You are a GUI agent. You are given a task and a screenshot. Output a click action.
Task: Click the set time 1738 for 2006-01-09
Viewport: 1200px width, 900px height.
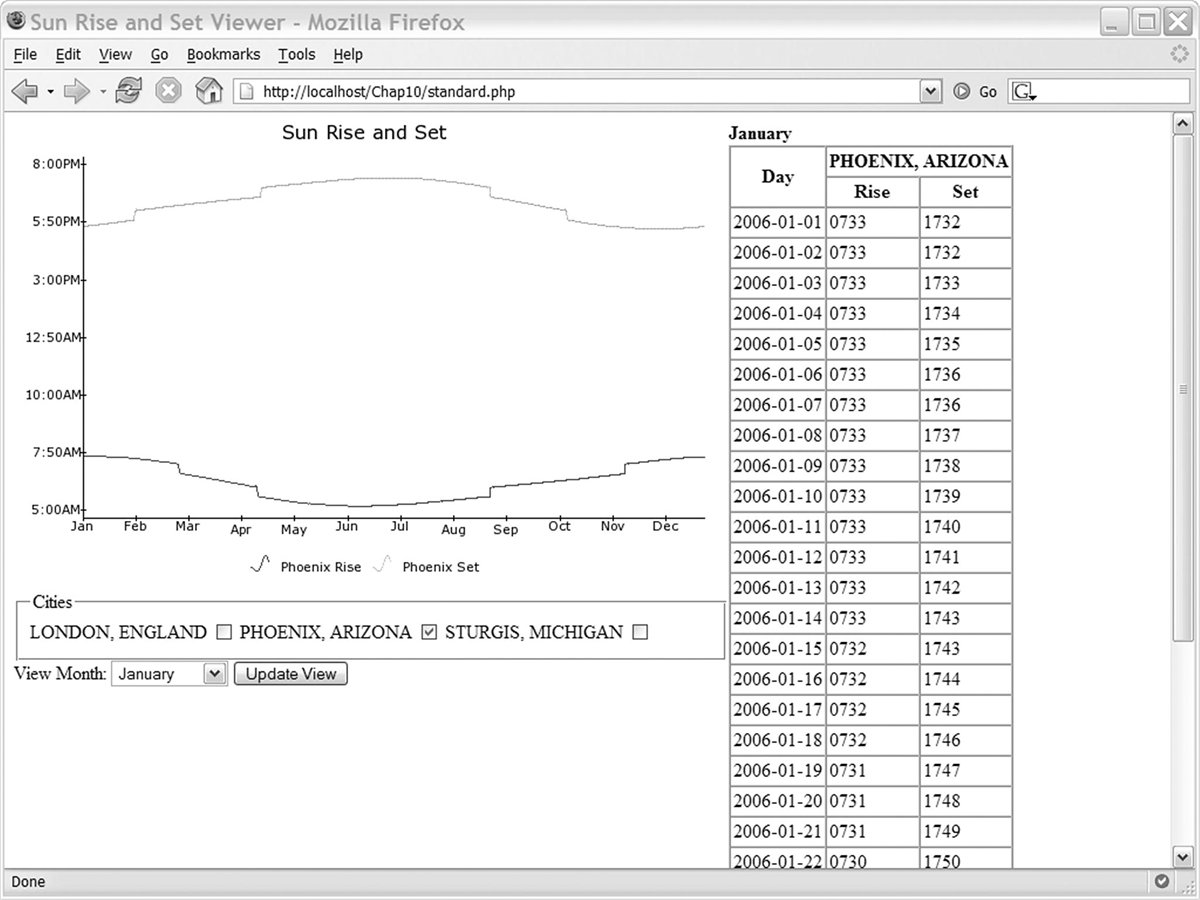(966, 466)
